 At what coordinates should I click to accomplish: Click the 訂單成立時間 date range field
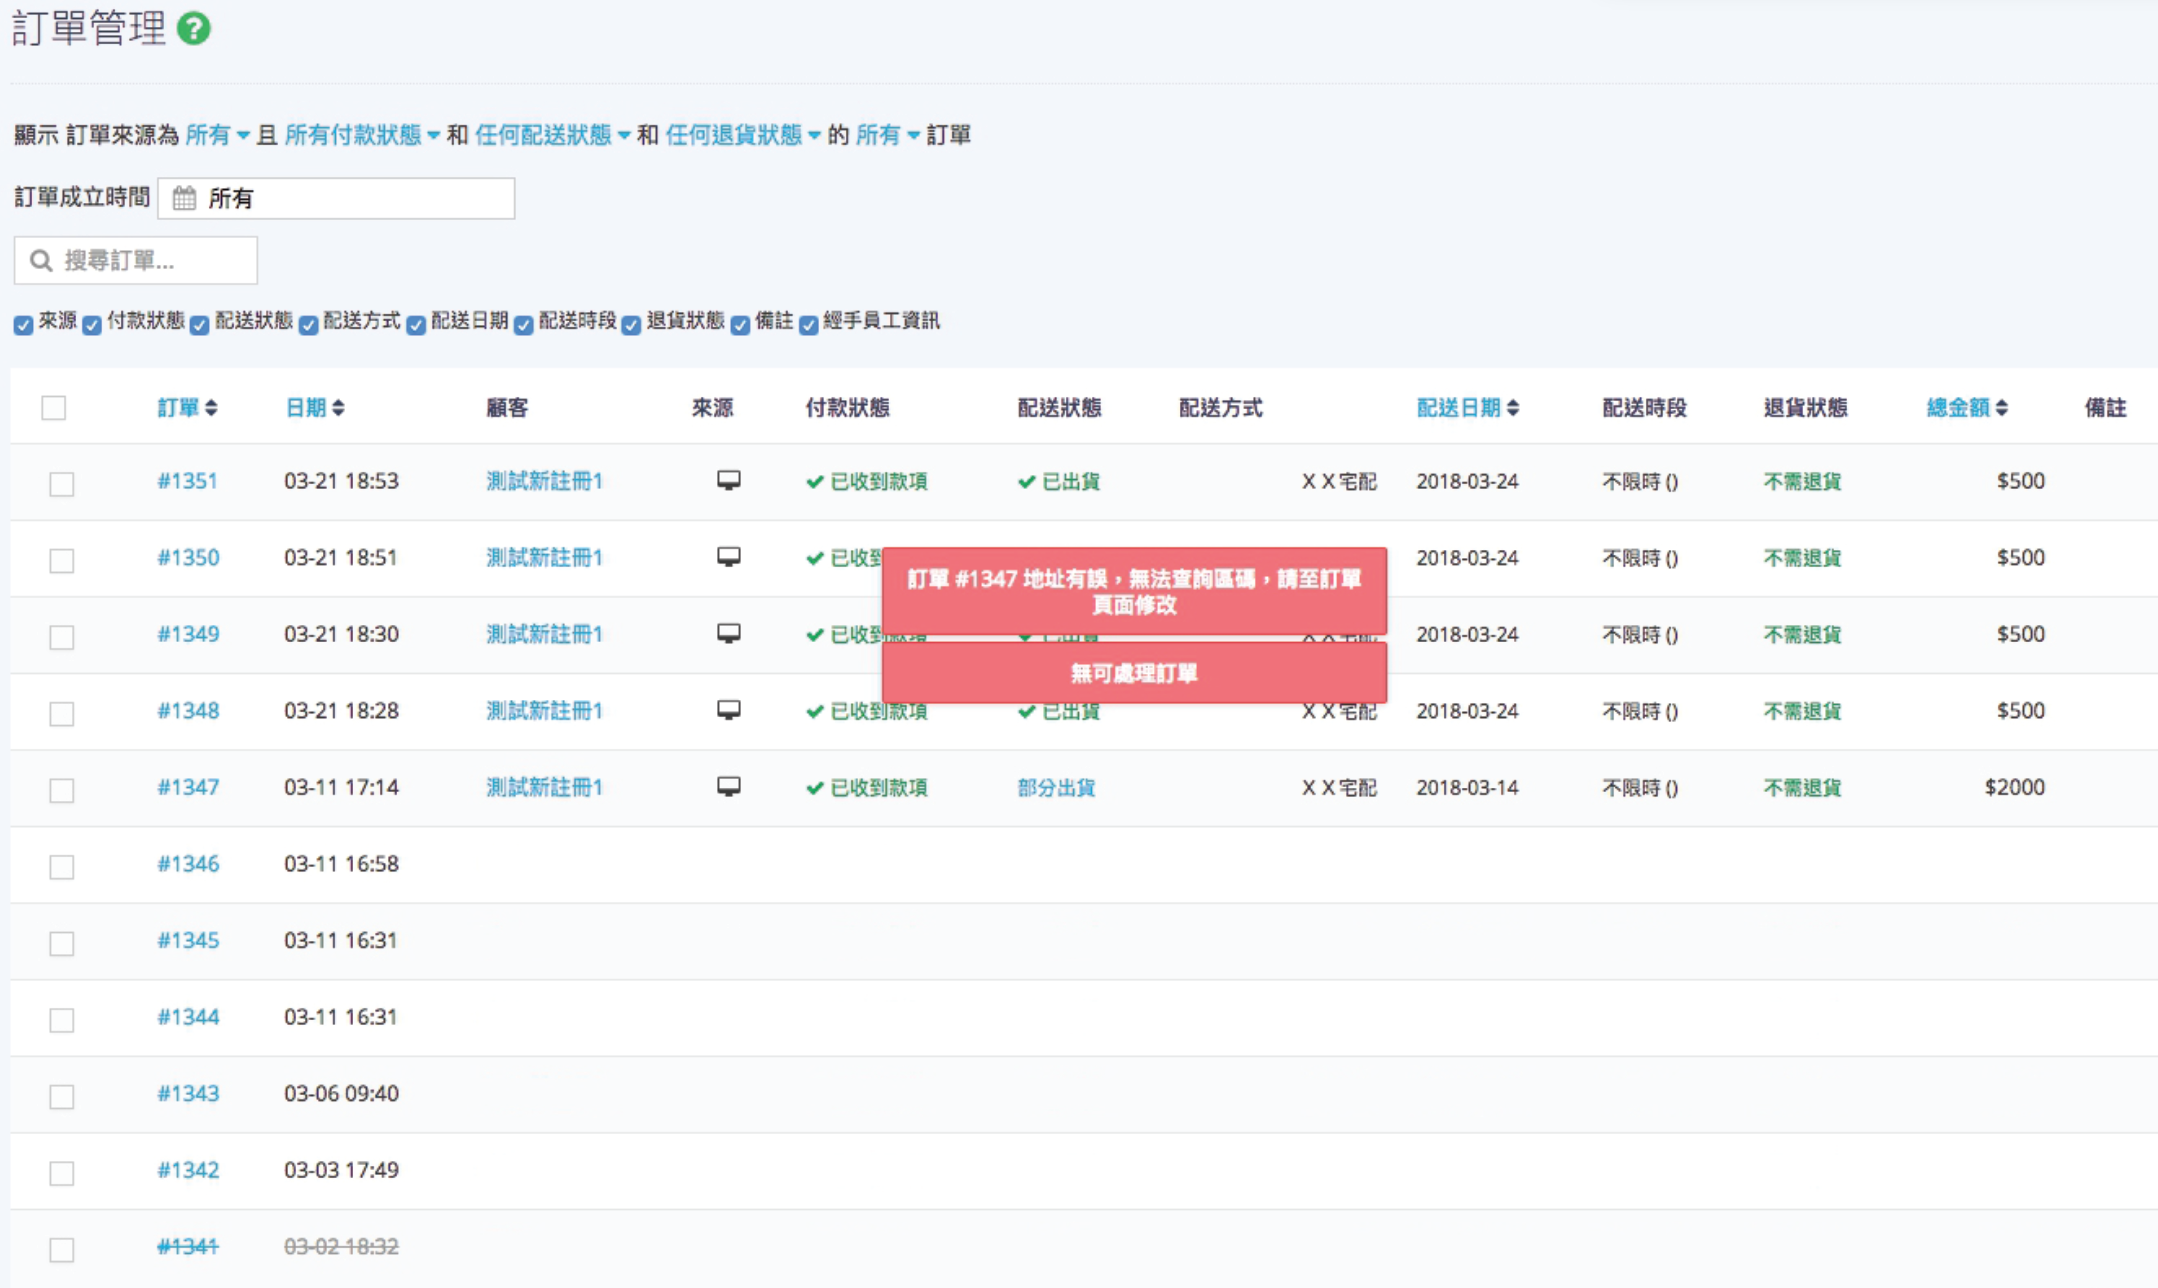(336, 198)
